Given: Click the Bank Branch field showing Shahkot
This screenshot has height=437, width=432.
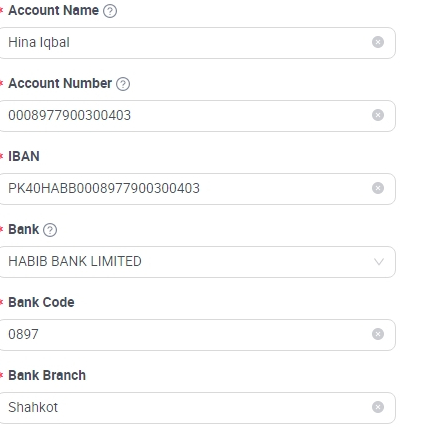Looking at the screenshot, I should [x=197, y=408].
